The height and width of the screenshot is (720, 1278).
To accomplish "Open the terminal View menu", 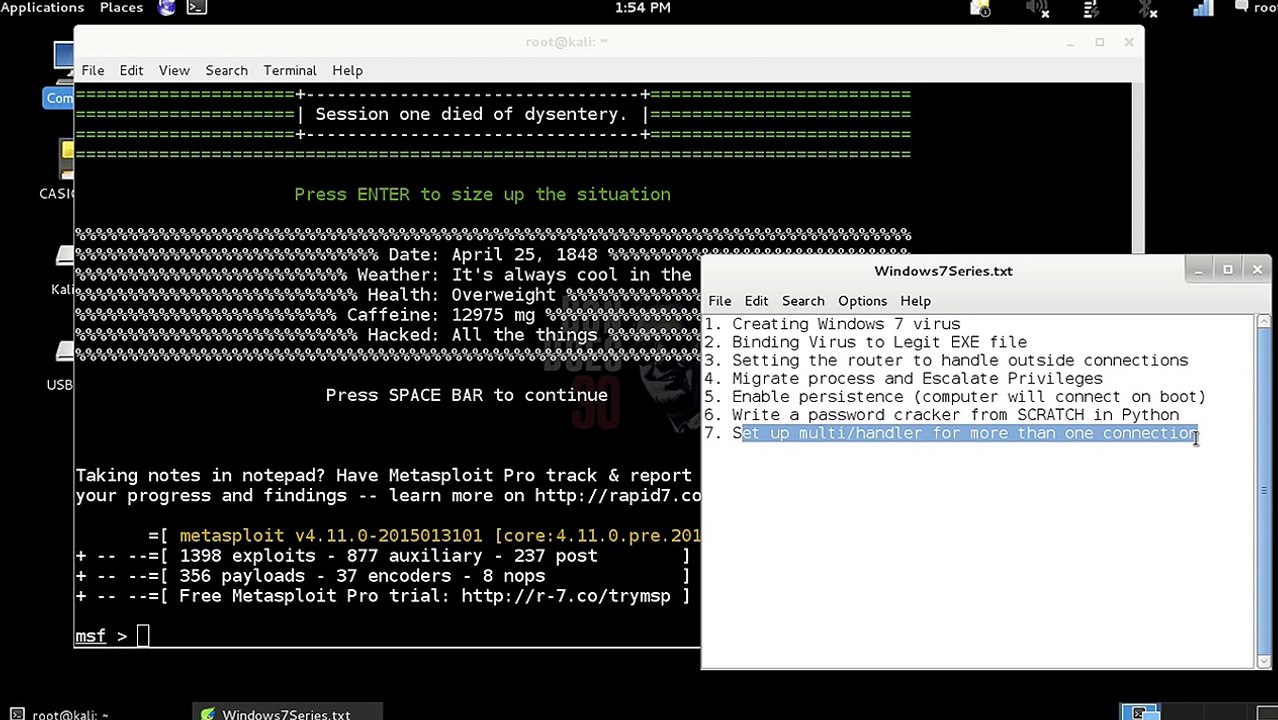I will tap(174, 70).
